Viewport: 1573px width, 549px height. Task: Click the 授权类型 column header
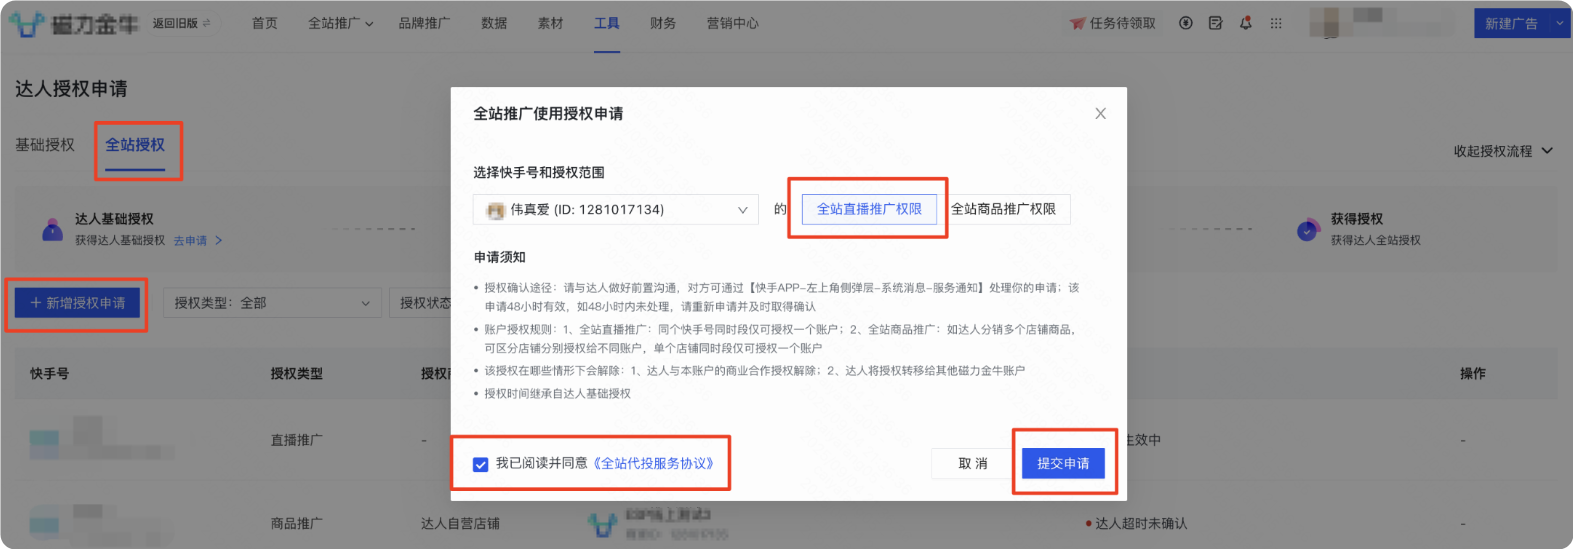pyautogui.click(x=297, y=373)
